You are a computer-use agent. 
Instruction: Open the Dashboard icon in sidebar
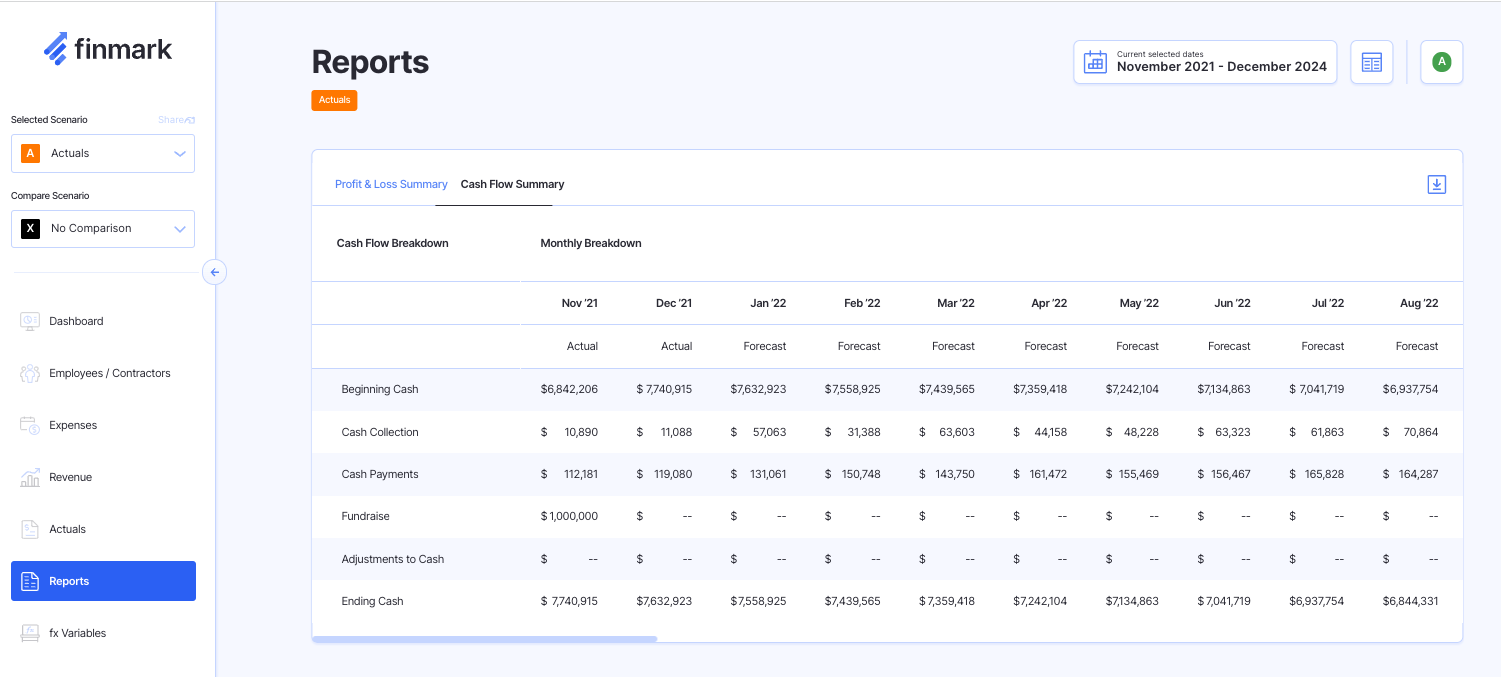tap(30, 321)
